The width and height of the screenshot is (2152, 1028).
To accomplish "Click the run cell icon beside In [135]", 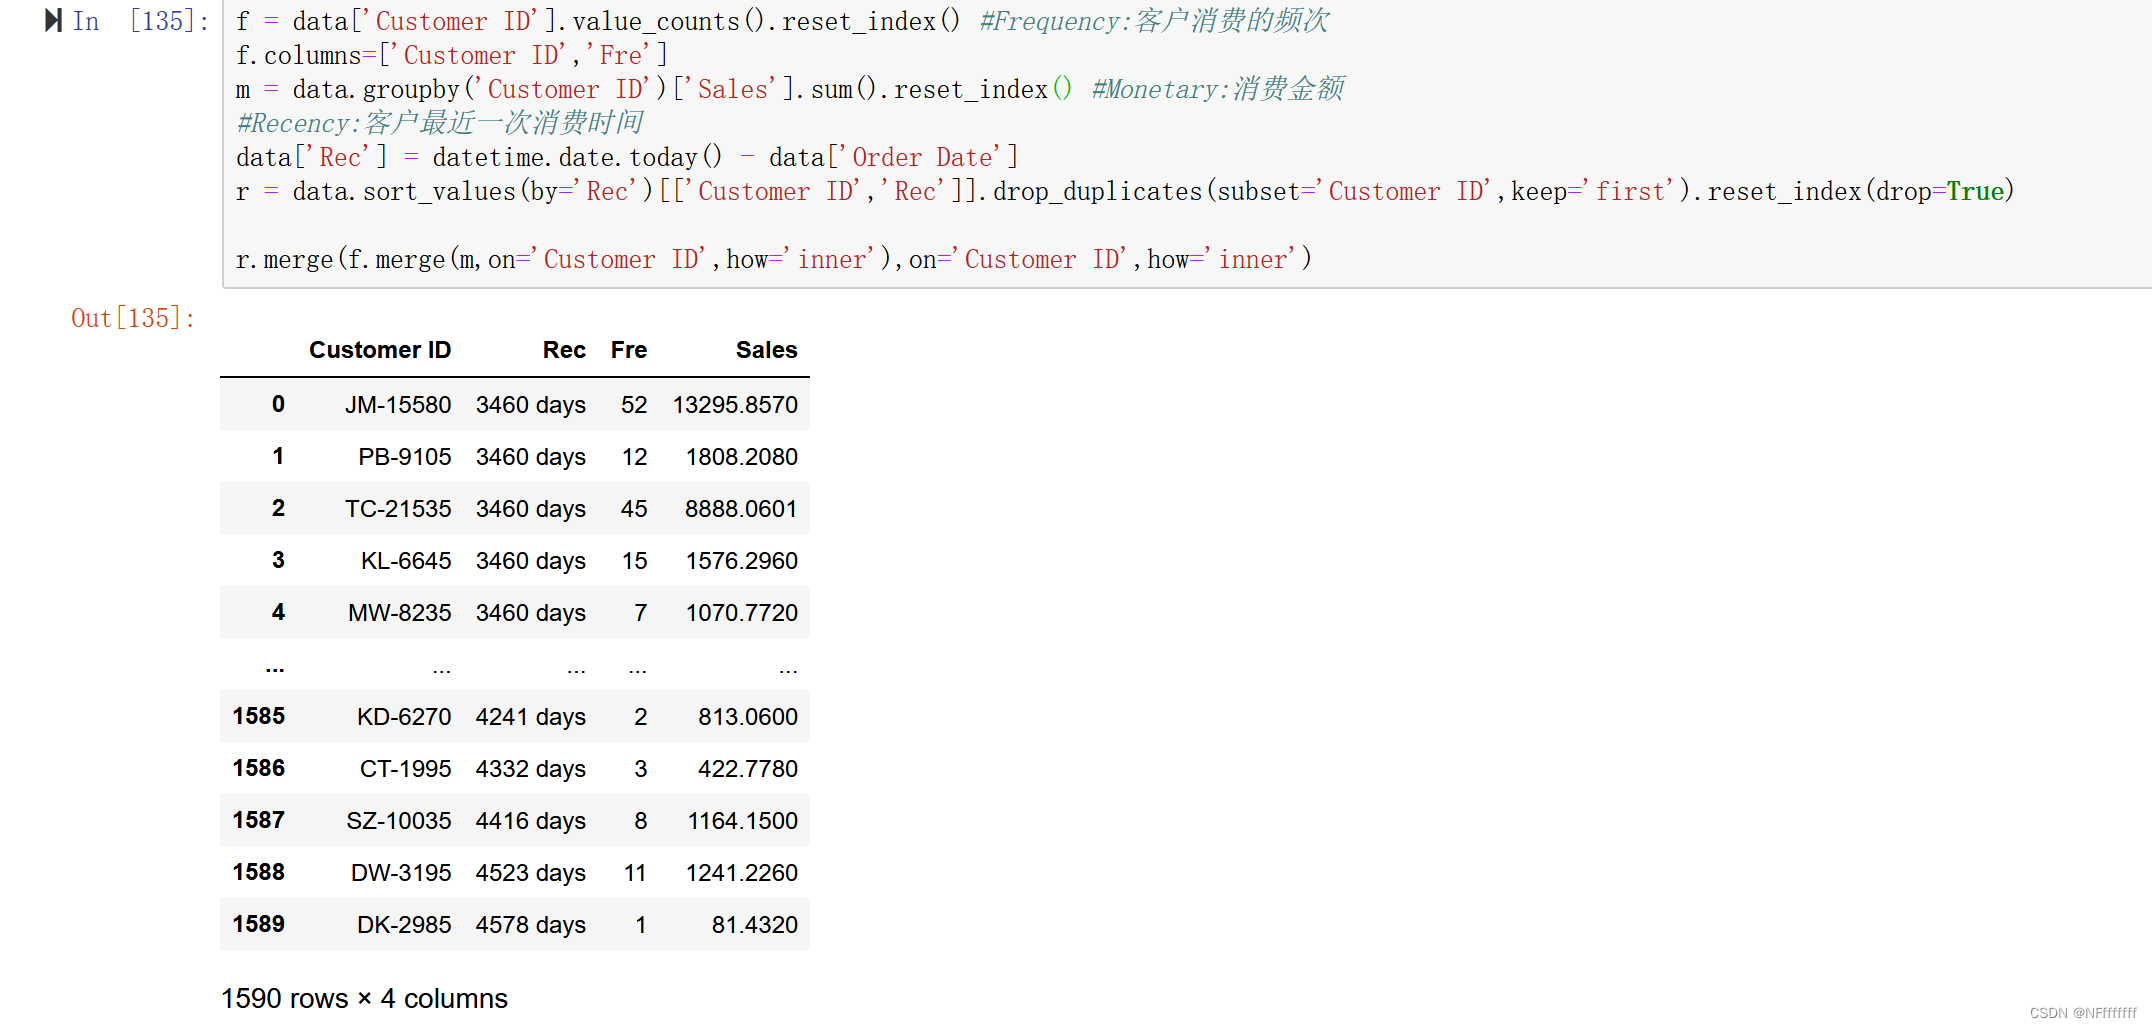I will (53, 21).
